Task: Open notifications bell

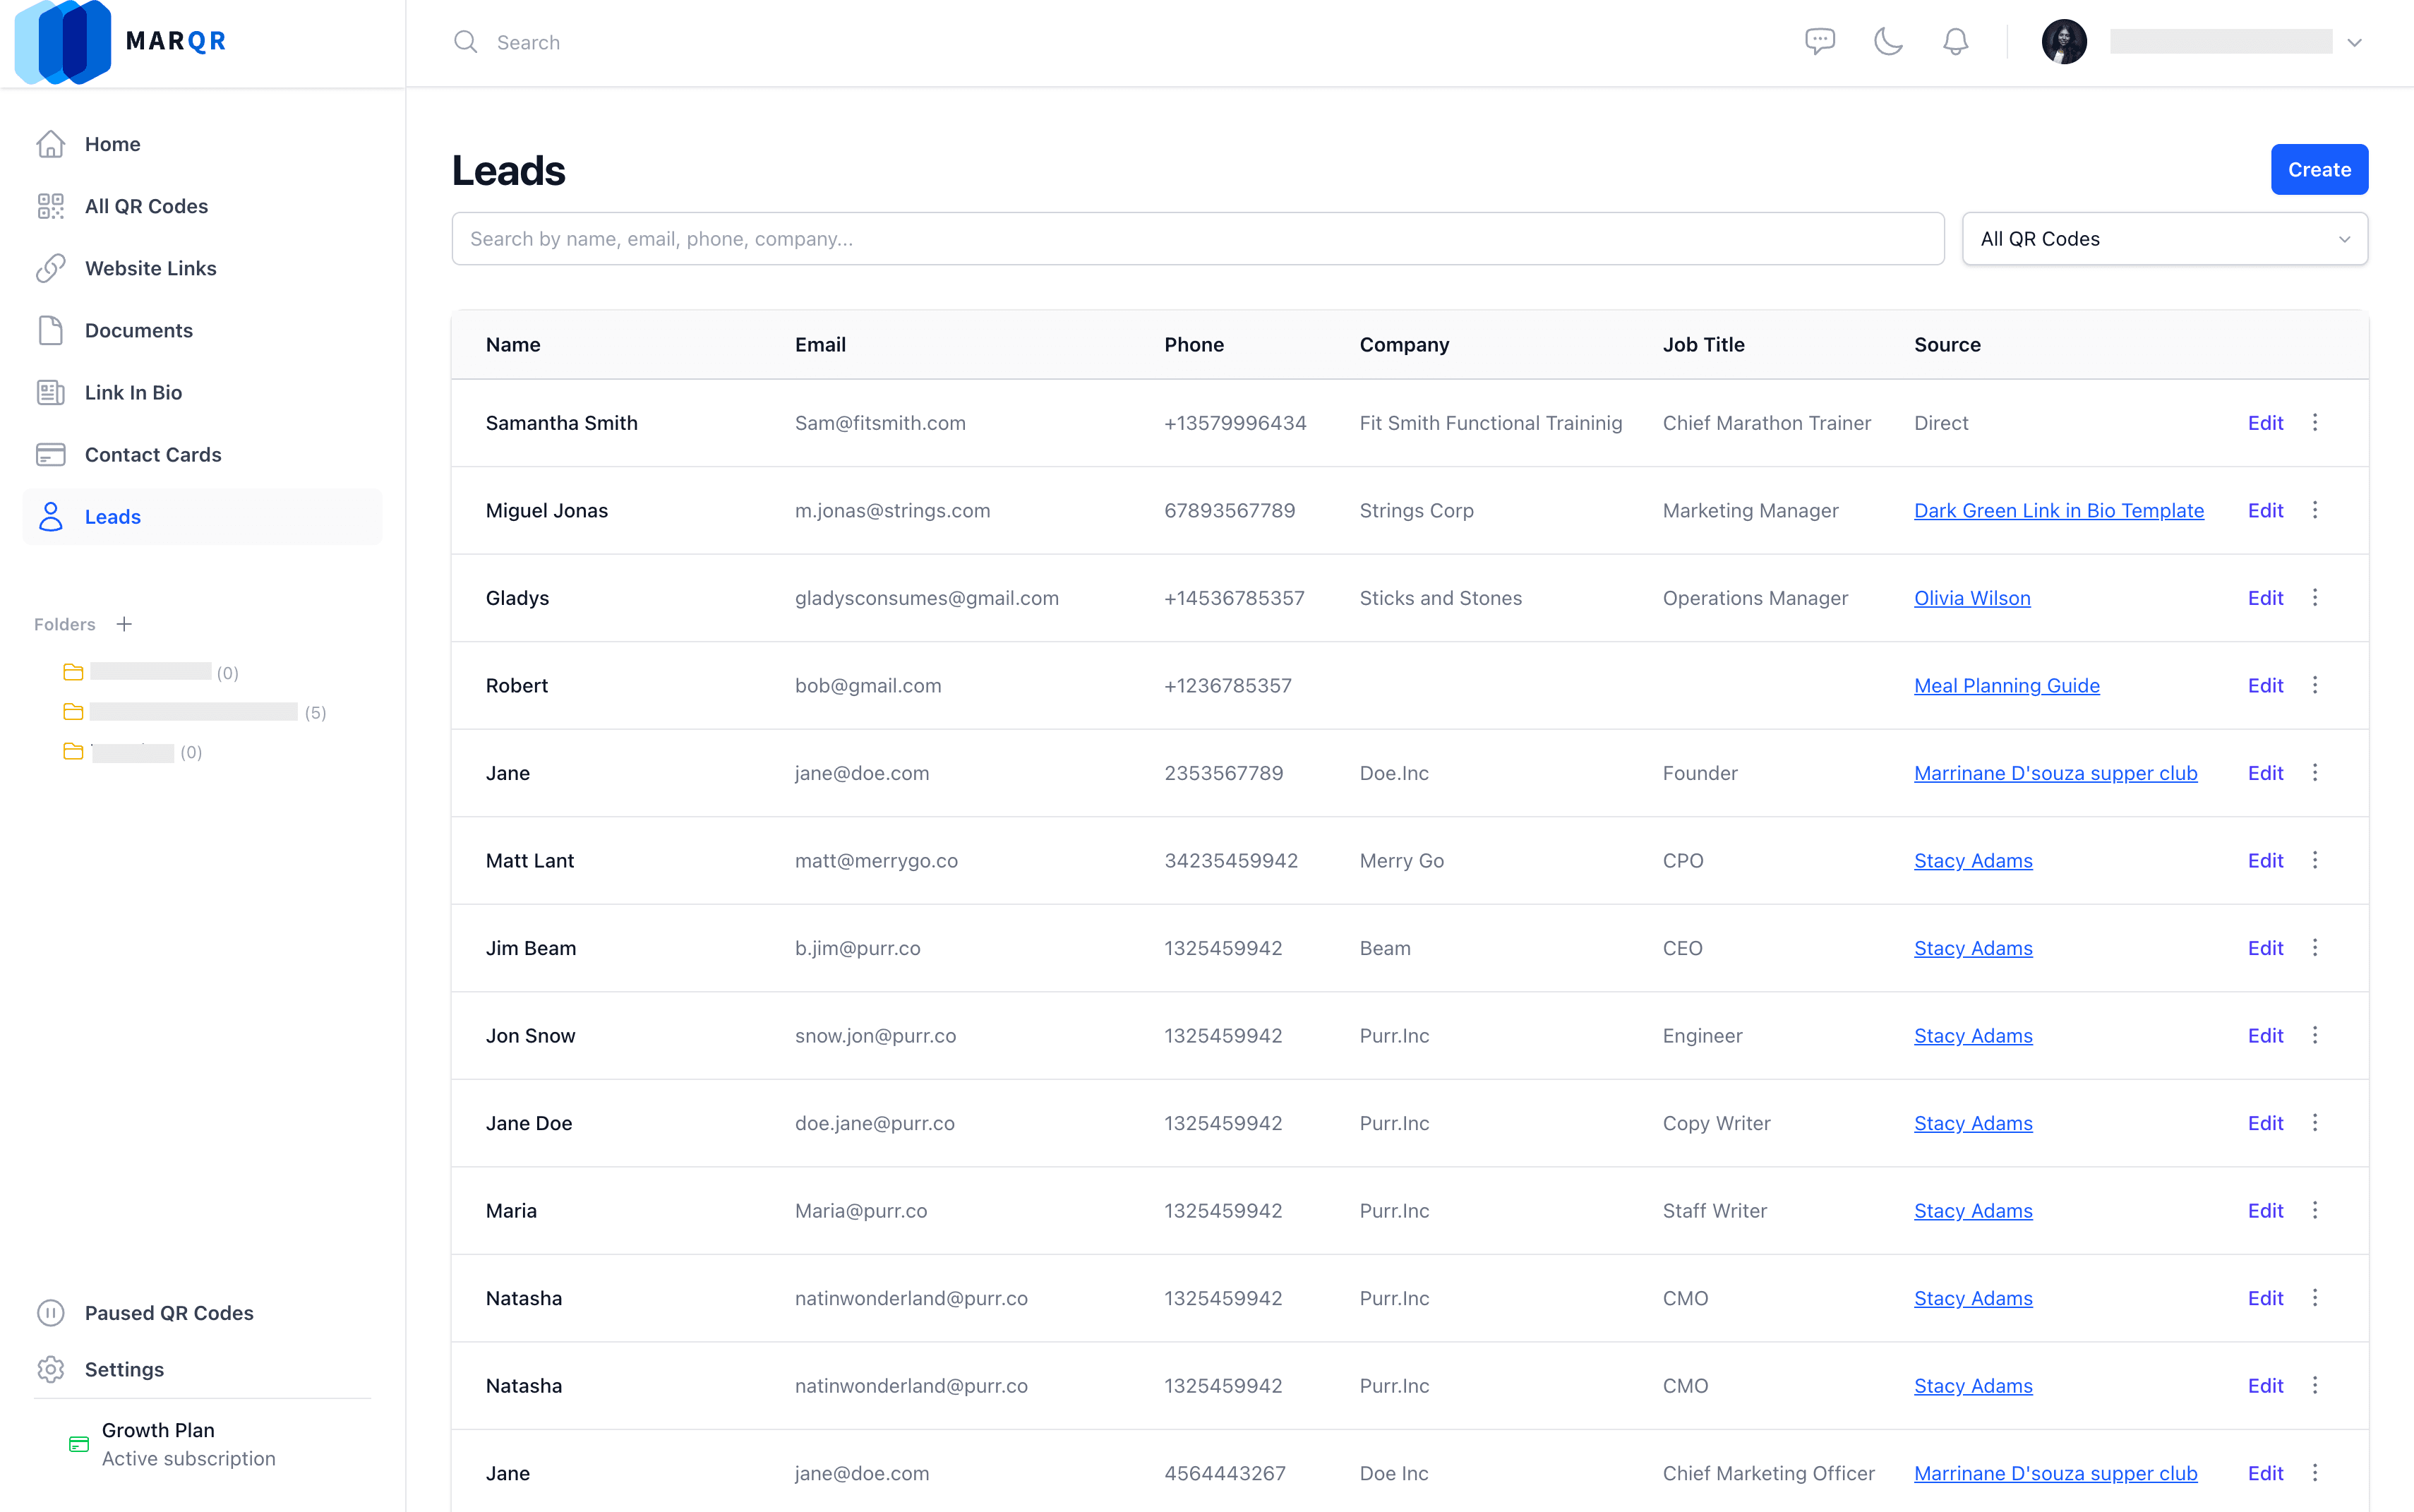Action: point(1955,42)
